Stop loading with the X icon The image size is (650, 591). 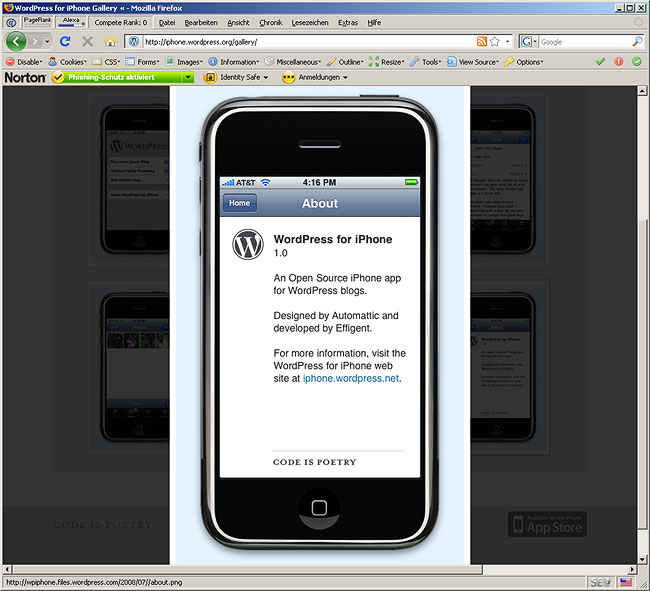(87, 41)
